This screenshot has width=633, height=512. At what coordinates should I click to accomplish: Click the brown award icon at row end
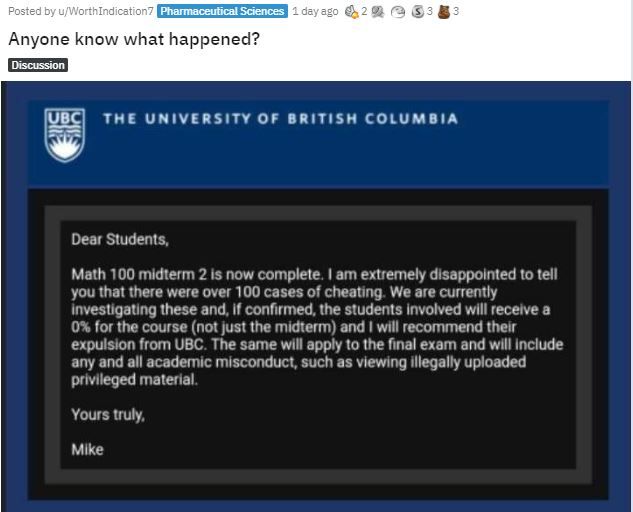(x=443, y=12)
